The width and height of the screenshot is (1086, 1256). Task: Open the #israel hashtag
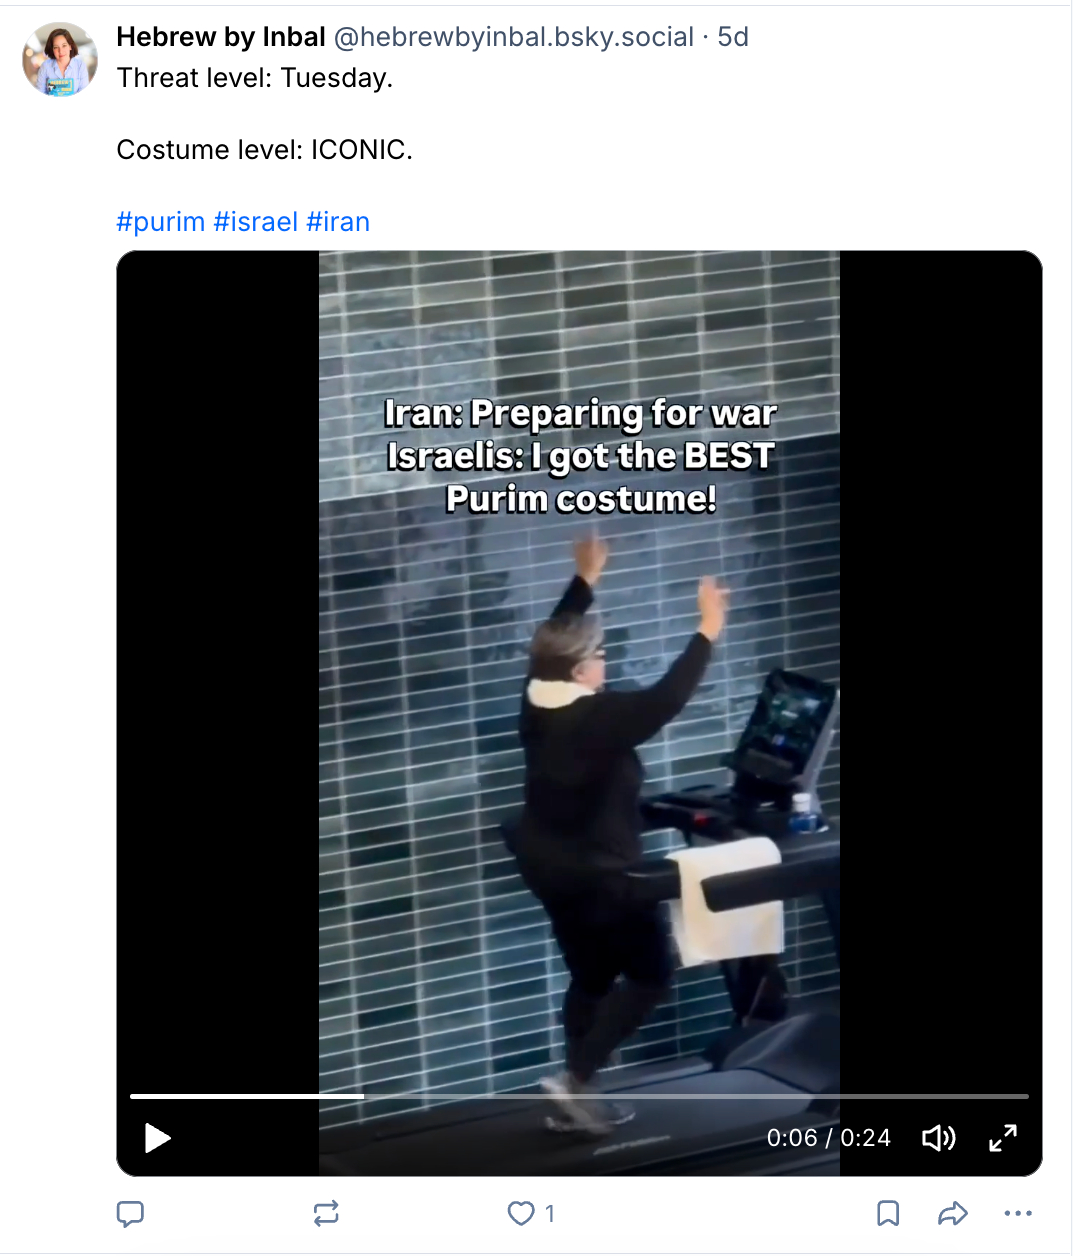click(x=256, y=222)
